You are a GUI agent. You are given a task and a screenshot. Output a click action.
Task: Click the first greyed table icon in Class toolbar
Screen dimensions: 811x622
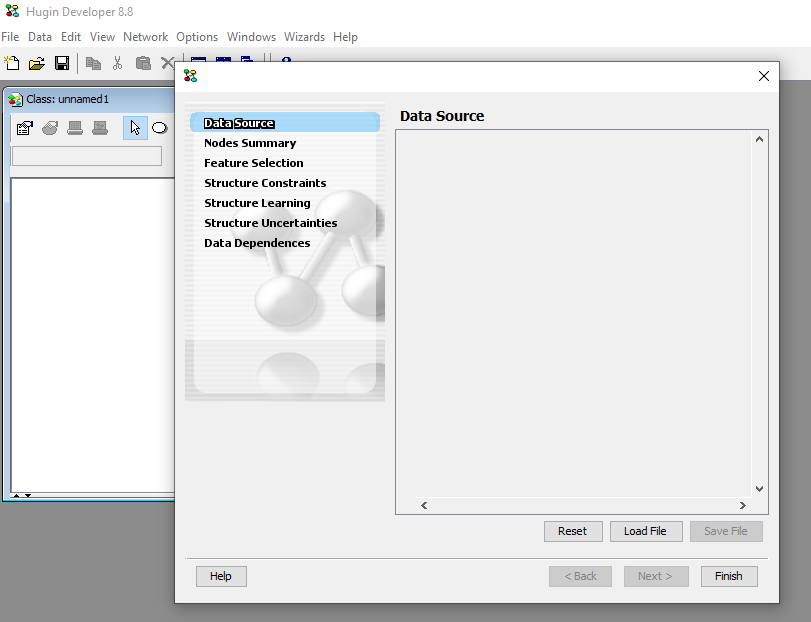tap(75, 128)
